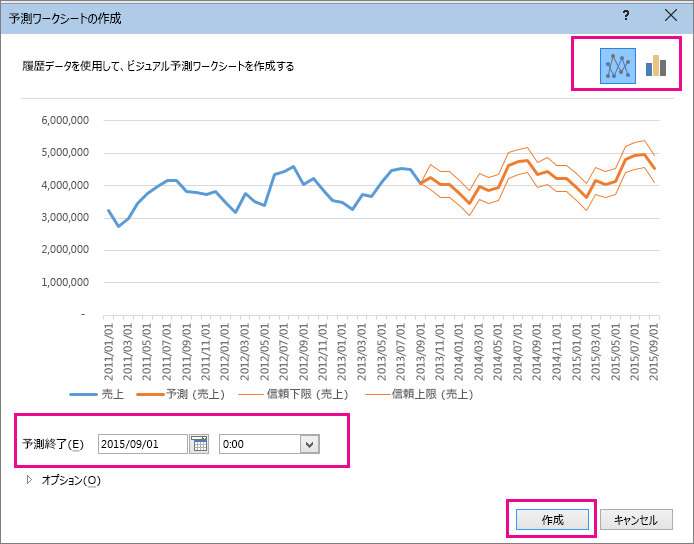
Task: Switch to column chart forecast type icon
Action: (656, 66)
